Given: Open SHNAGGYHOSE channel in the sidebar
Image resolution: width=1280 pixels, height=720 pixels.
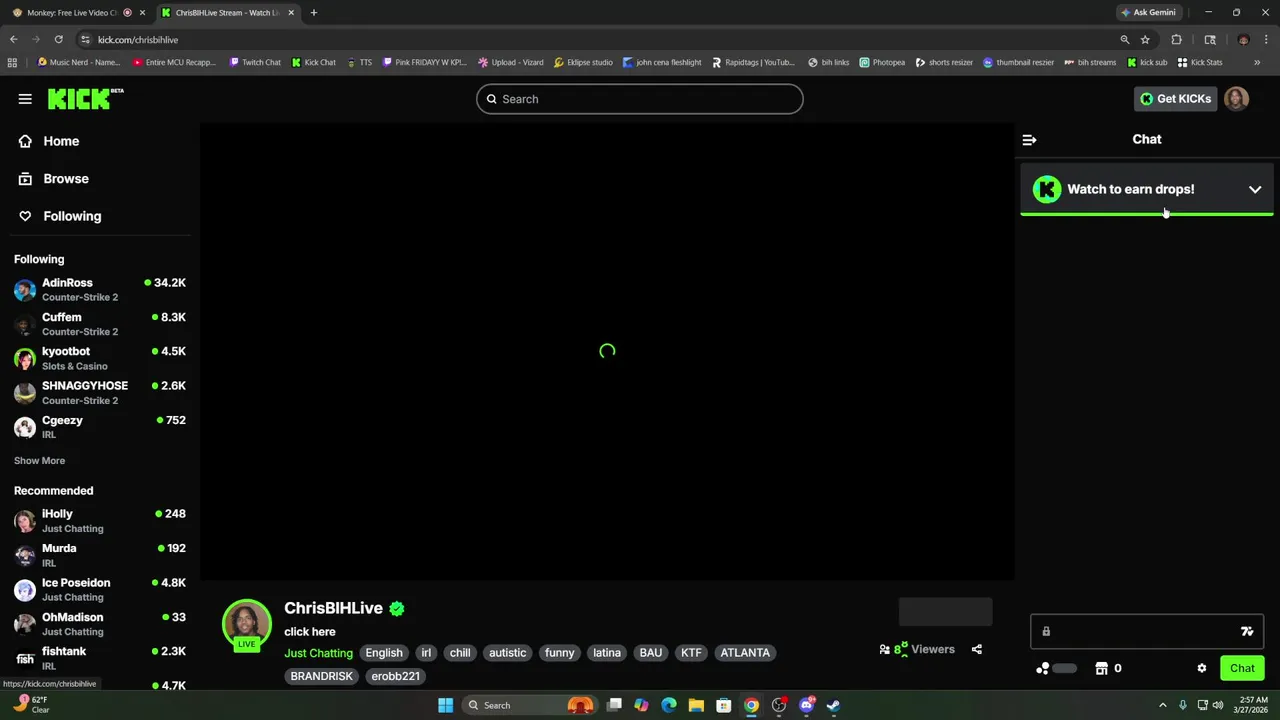Looking at the screenshot, I should tap(100, 392).
